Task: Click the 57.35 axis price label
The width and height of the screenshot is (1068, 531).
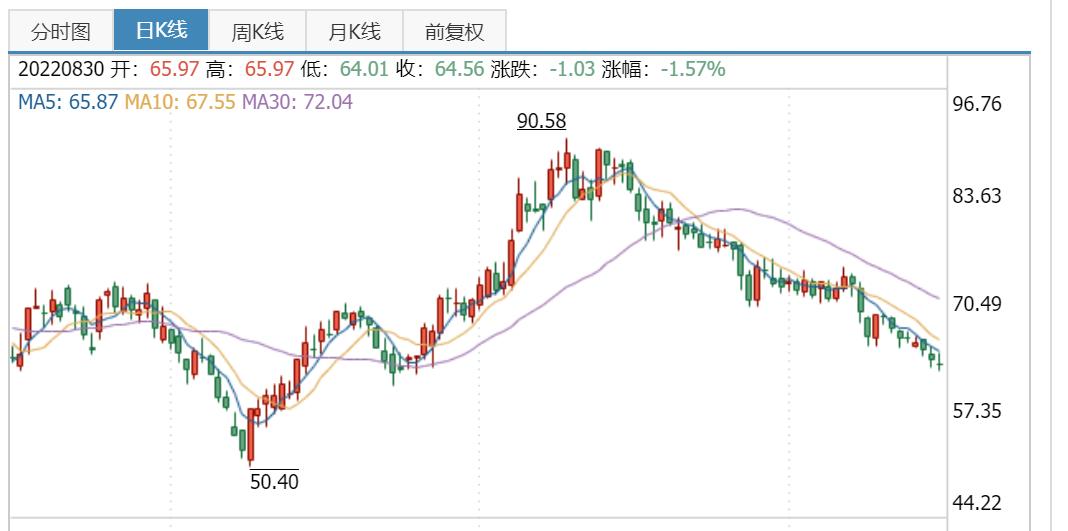Action: 977,411
